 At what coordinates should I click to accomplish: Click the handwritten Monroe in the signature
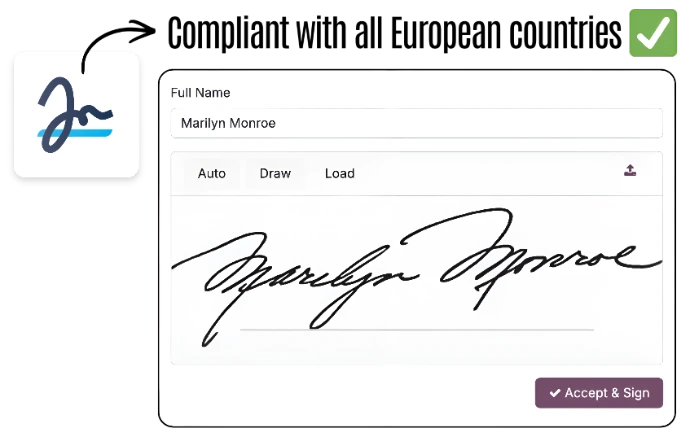(x=541, y=260)
